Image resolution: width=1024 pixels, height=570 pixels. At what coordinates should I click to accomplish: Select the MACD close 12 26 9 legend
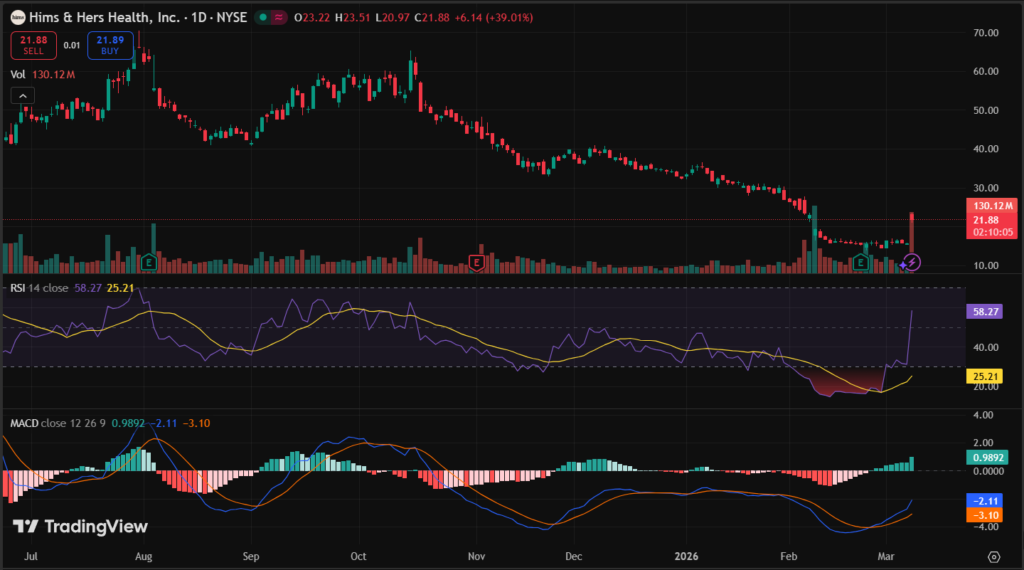click(60, 421)
